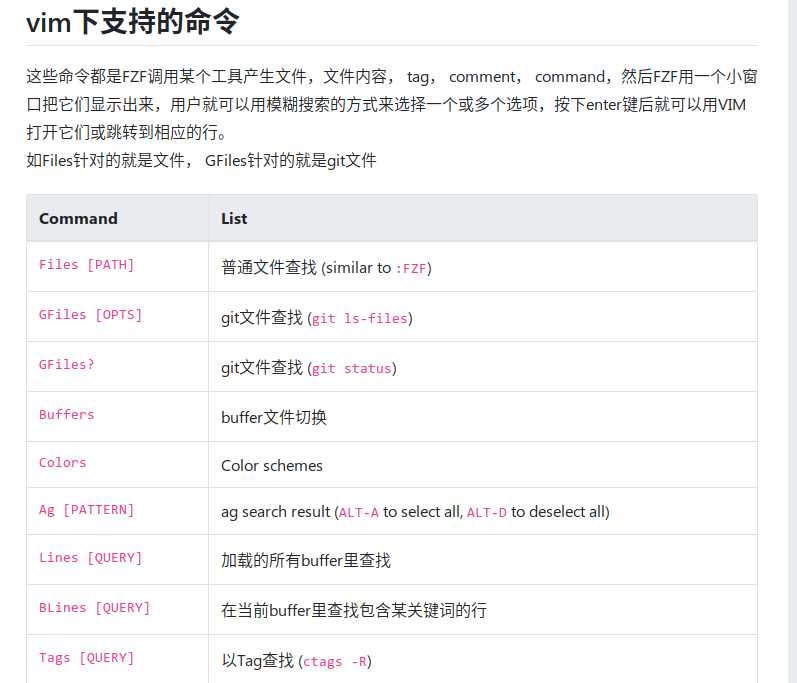The image size is (797, 683).
Task: Click the '加载的所有buffer里查找' description
Action: tap(306, 561)
